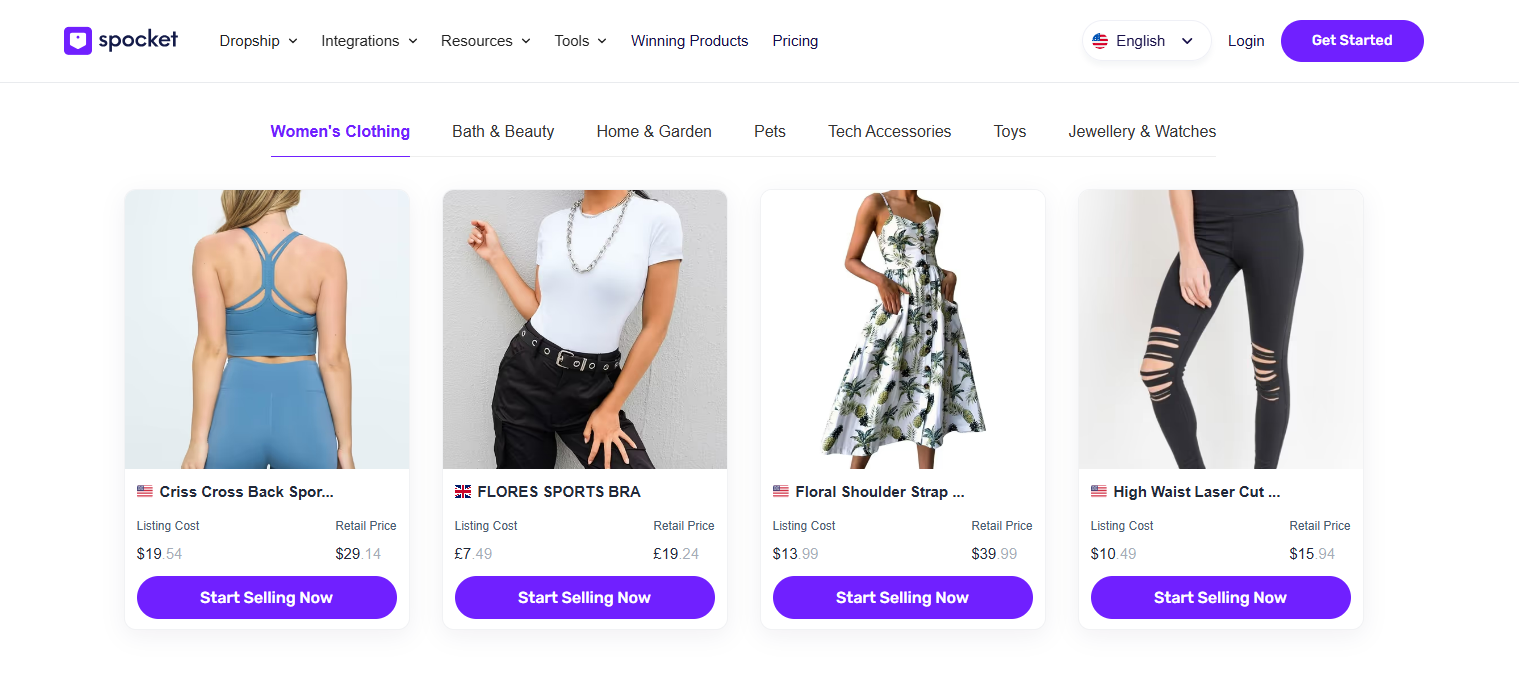Screen dimensions: 1519x675
Task: Click the chevron next to Dropship
Action: (x=293, y=41)
